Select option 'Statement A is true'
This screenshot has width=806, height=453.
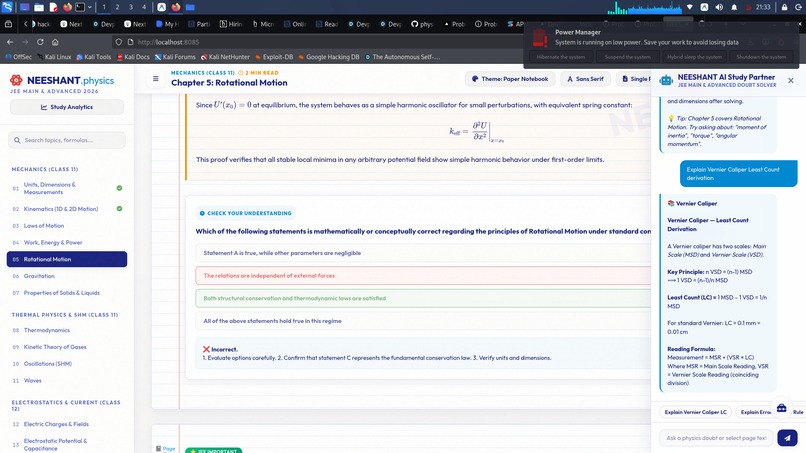pos(423,253)
